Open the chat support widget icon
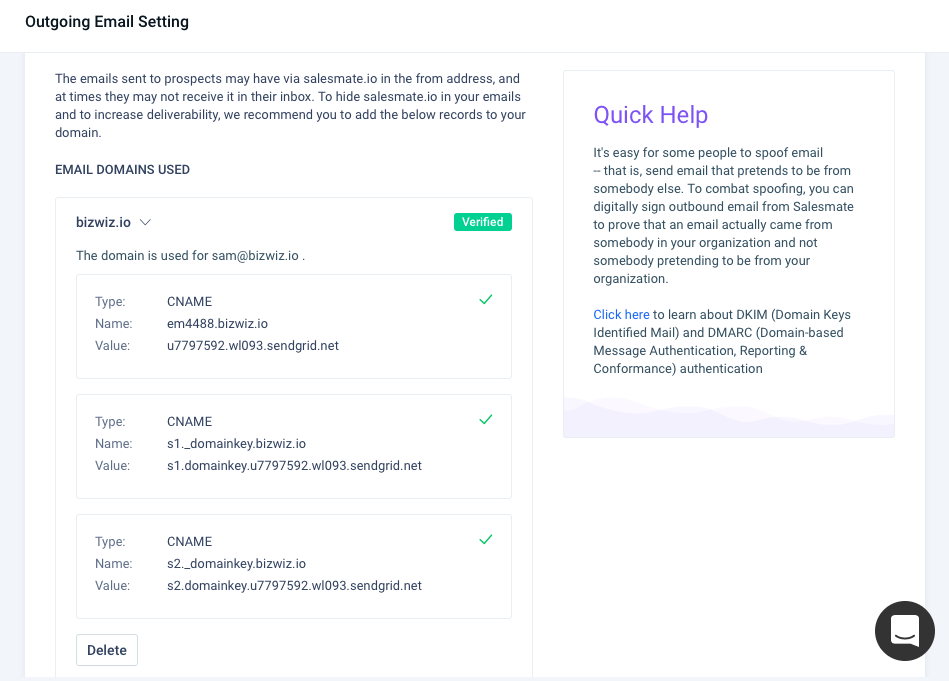Screen dimensions: 949x681 pos(904,631)
